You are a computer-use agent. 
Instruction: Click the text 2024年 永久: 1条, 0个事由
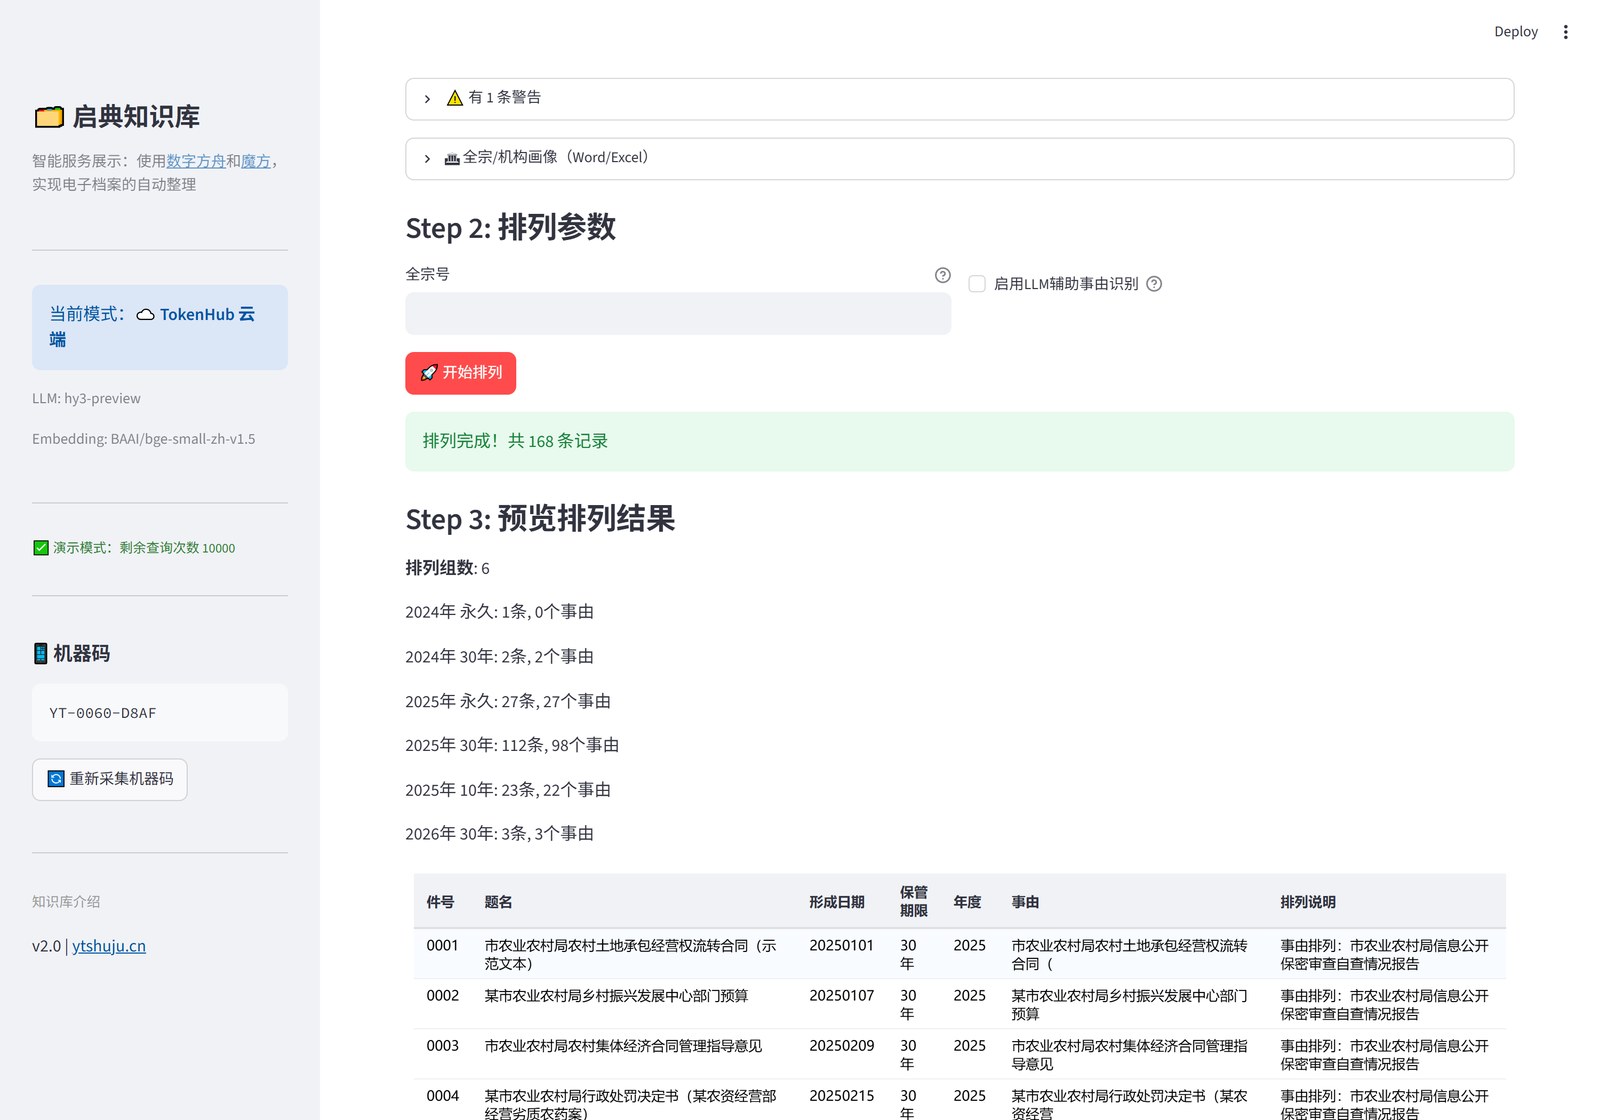pyautogui.click(x=500, y=612)
